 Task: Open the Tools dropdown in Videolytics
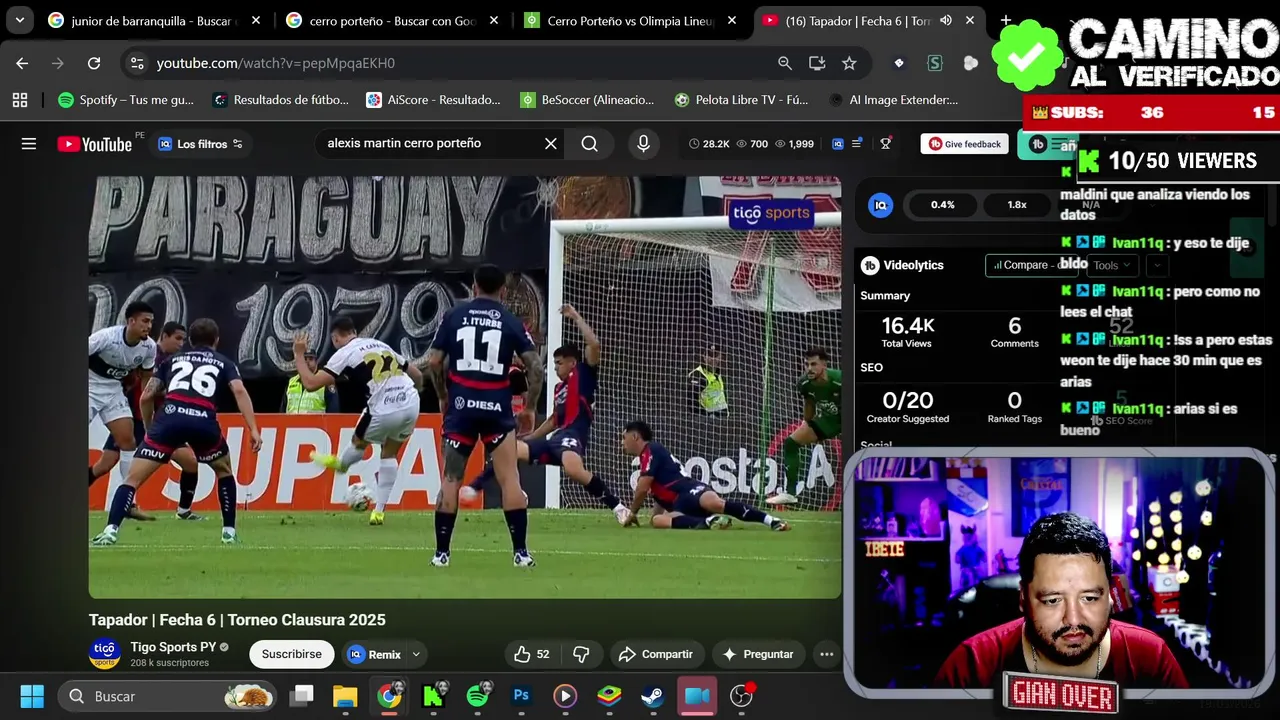1112,265
